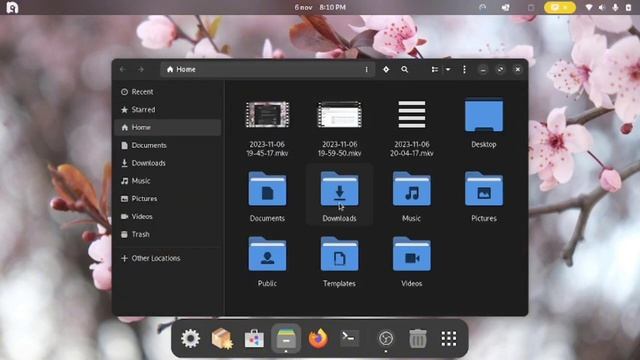Go to Documents in the sidebar
The width and height of the screenshot is (640, 360).
[x=168, y=145]
